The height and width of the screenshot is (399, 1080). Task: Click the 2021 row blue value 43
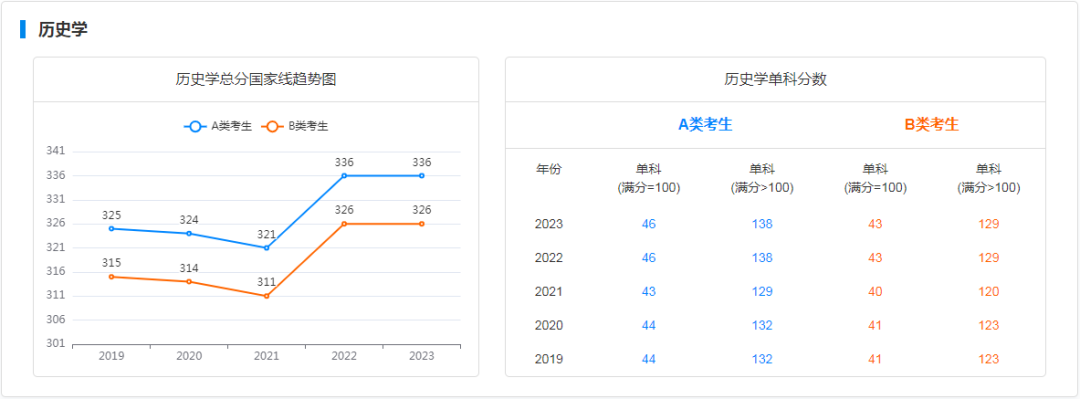pyautogui.click(x=649, y=291)
